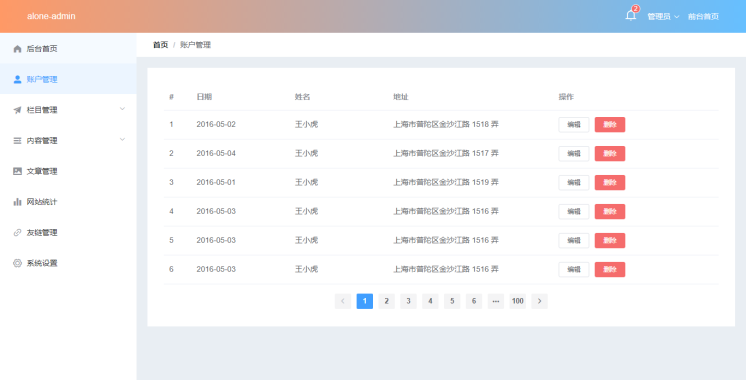Click the paper plane icon beside 栏目管理
746x380 pixels.
(x=18, y=110)
